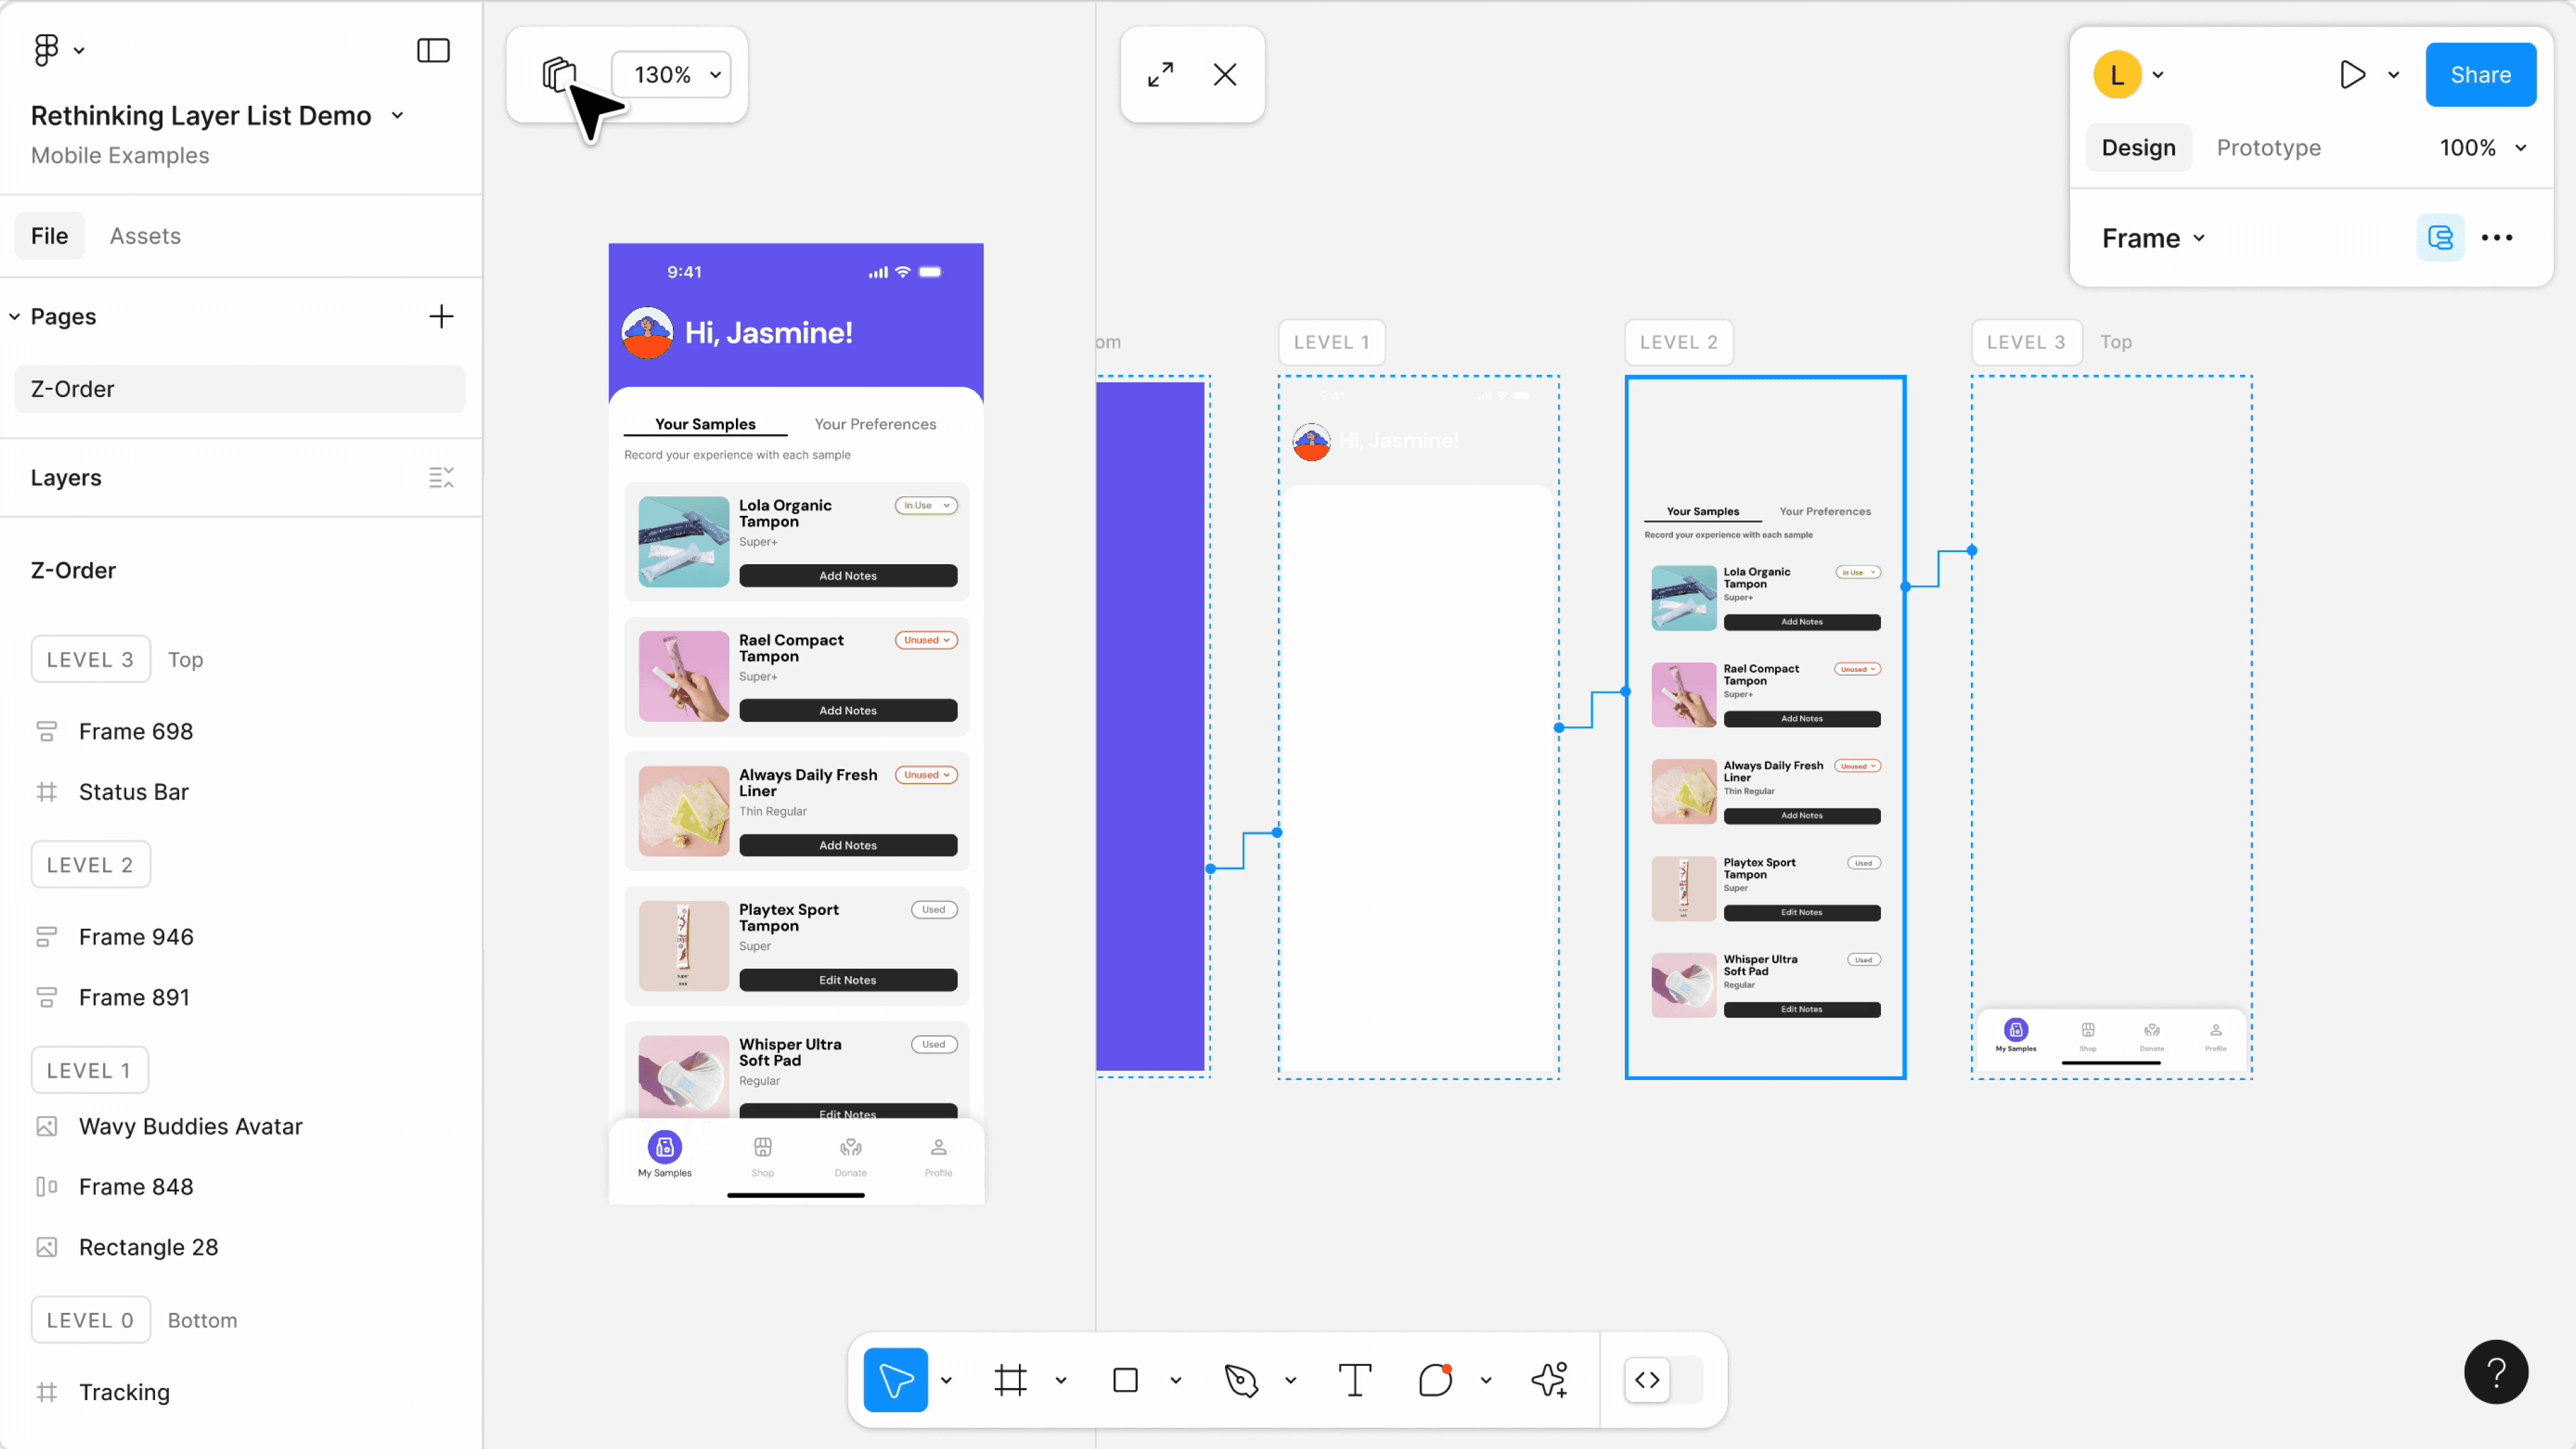2576x1449 pixels.
Task: Select the Comment bubble tool
Action: click(1435, 1380)
